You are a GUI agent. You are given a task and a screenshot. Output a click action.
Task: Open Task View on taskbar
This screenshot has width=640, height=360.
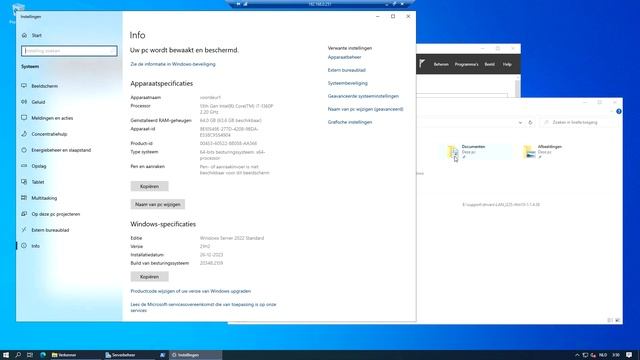click(x=30, y=355)
